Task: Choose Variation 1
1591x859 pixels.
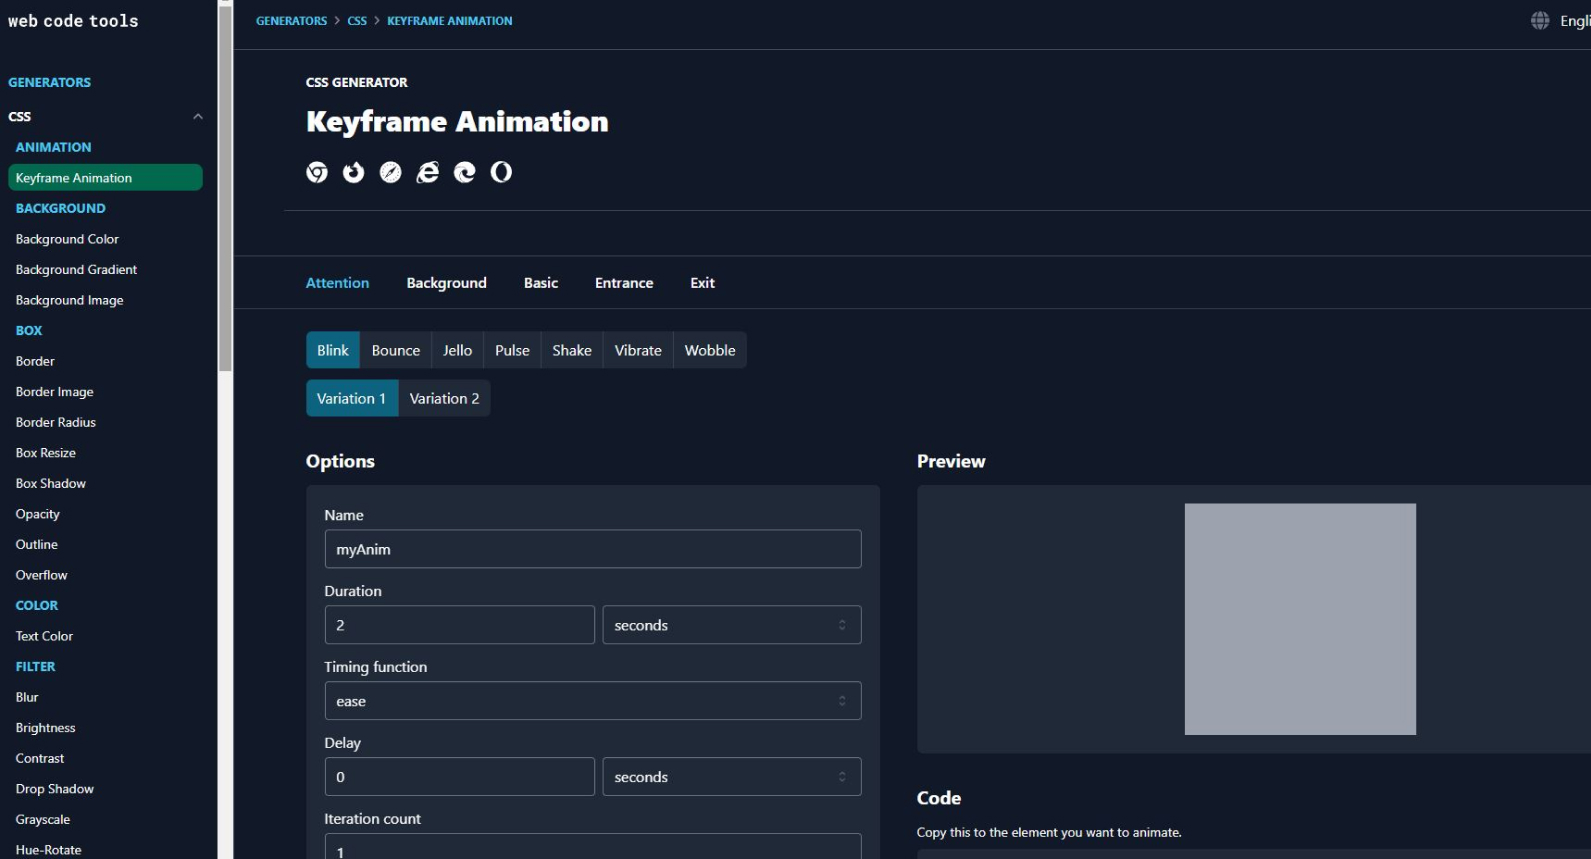Action: pyautogui.click(x=352, y=398)
